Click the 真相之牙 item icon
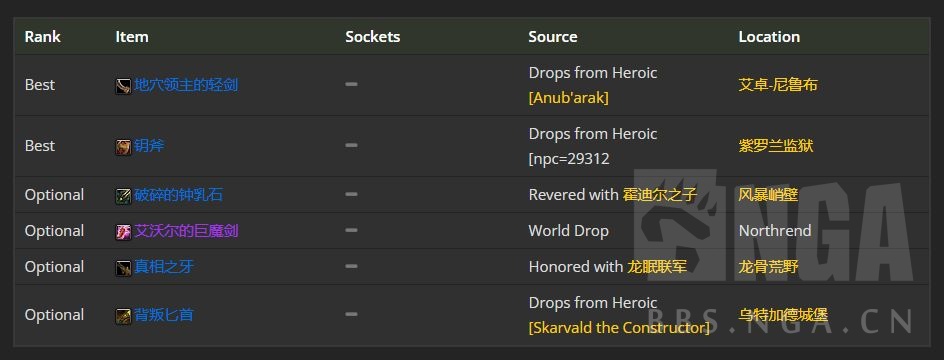 pos(123,268)
